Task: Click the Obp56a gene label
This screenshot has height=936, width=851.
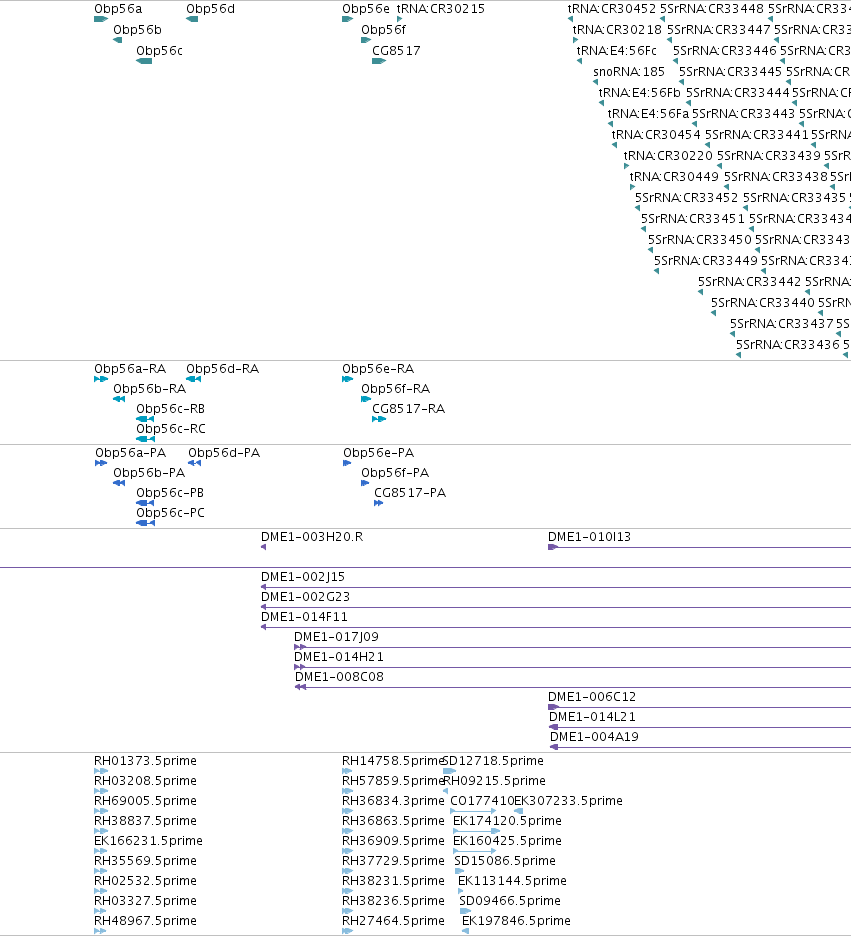Action: pos(118,9)
